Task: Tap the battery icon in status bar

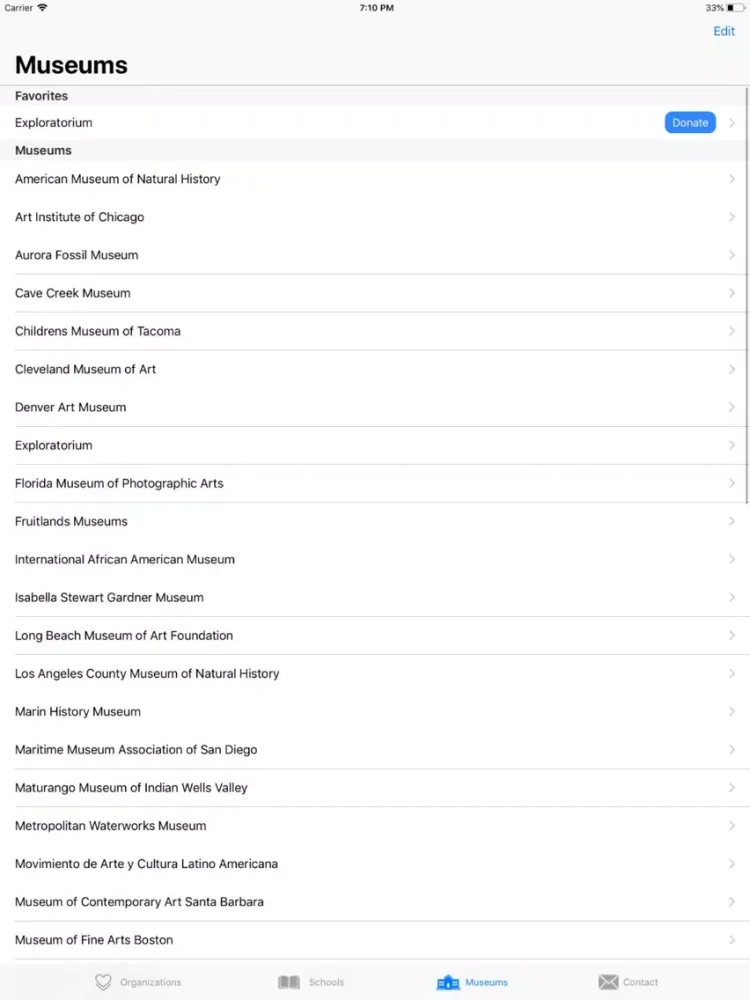Action: click(x=735, y=8)
